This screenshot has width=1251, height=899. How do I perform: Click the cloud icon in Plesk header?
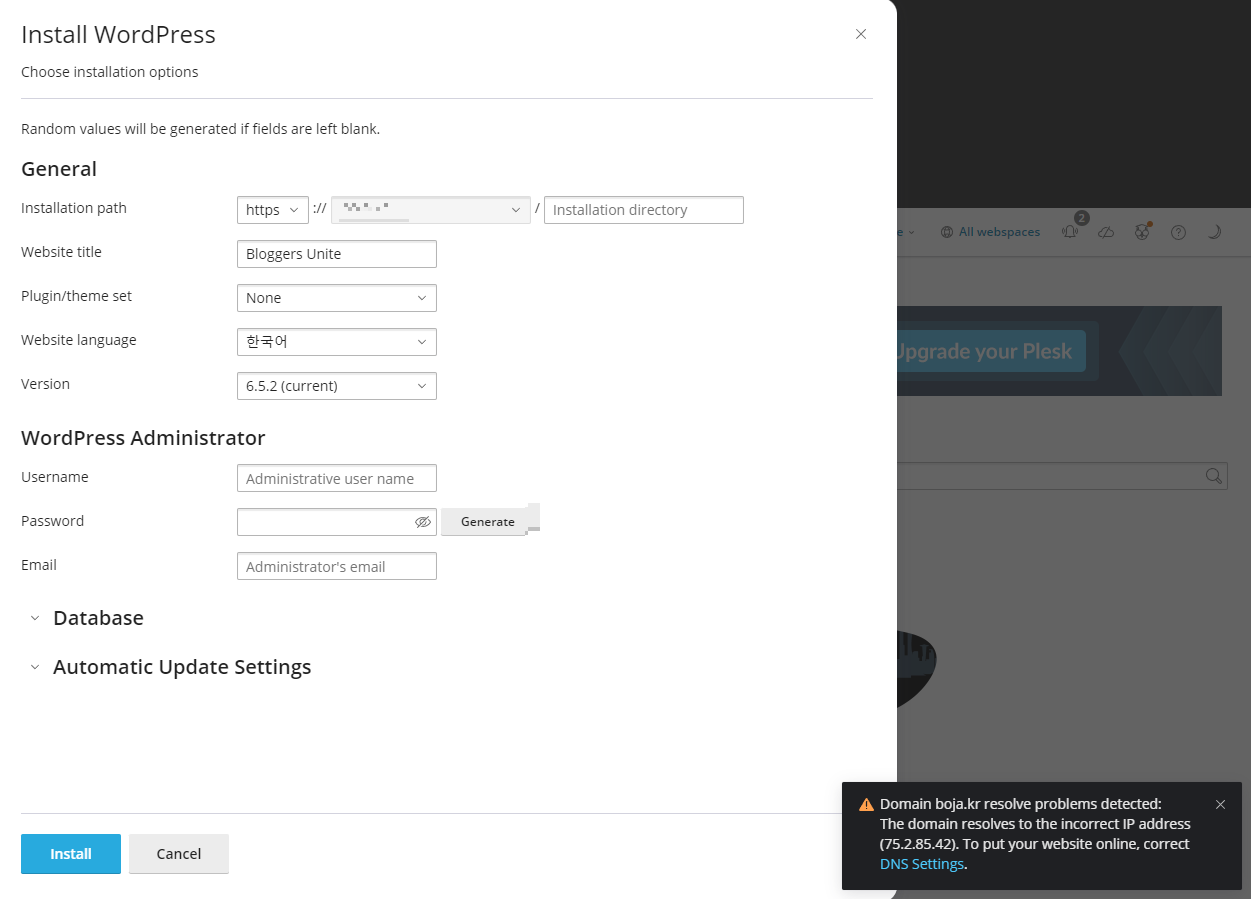[x=1106, y=232]
